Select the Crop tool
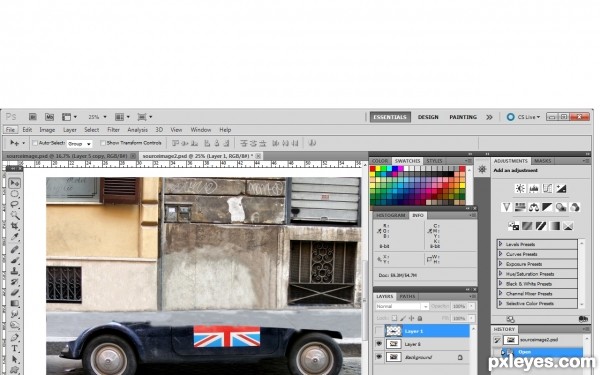The image size is (600, 375). 15,226
